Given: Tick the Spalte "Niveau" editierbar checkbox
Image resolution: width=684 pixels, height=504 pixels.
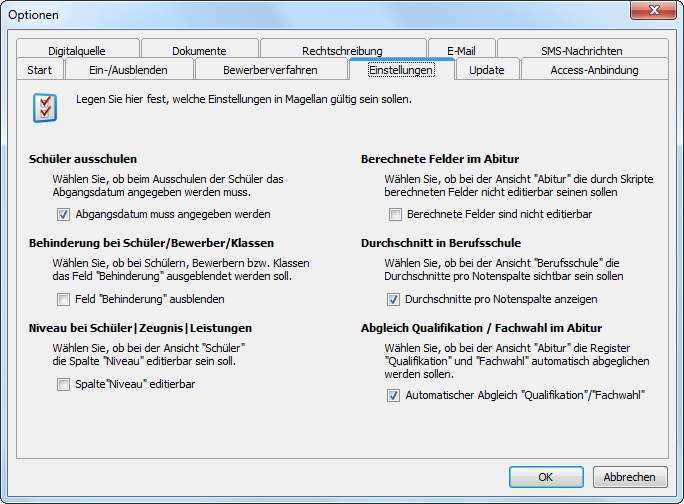Looking at the screenshot, I should [x=63, y=384].
